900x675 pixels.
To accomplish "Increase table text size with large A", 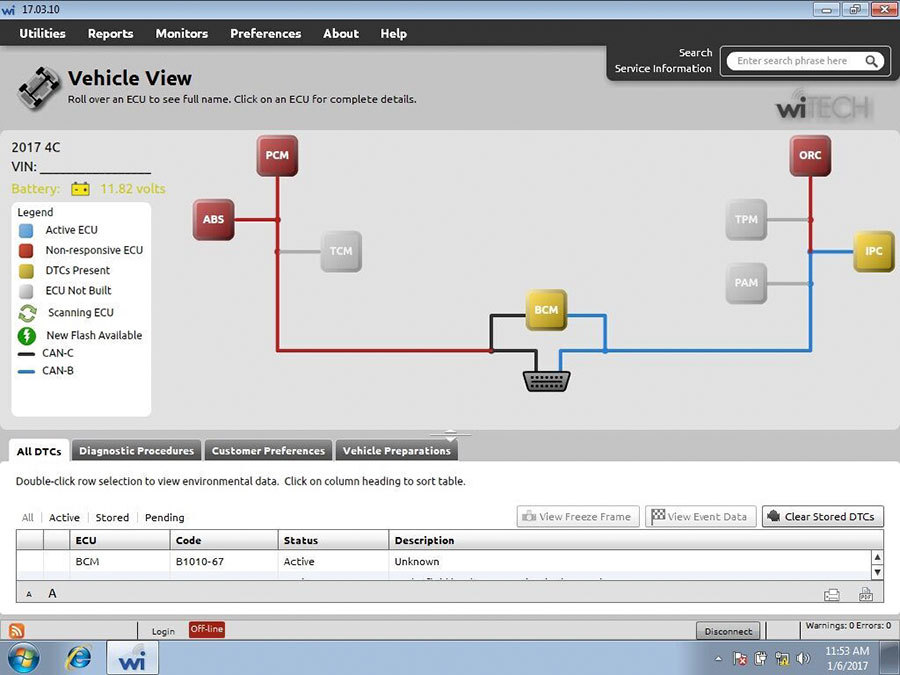I will [52, 593].
